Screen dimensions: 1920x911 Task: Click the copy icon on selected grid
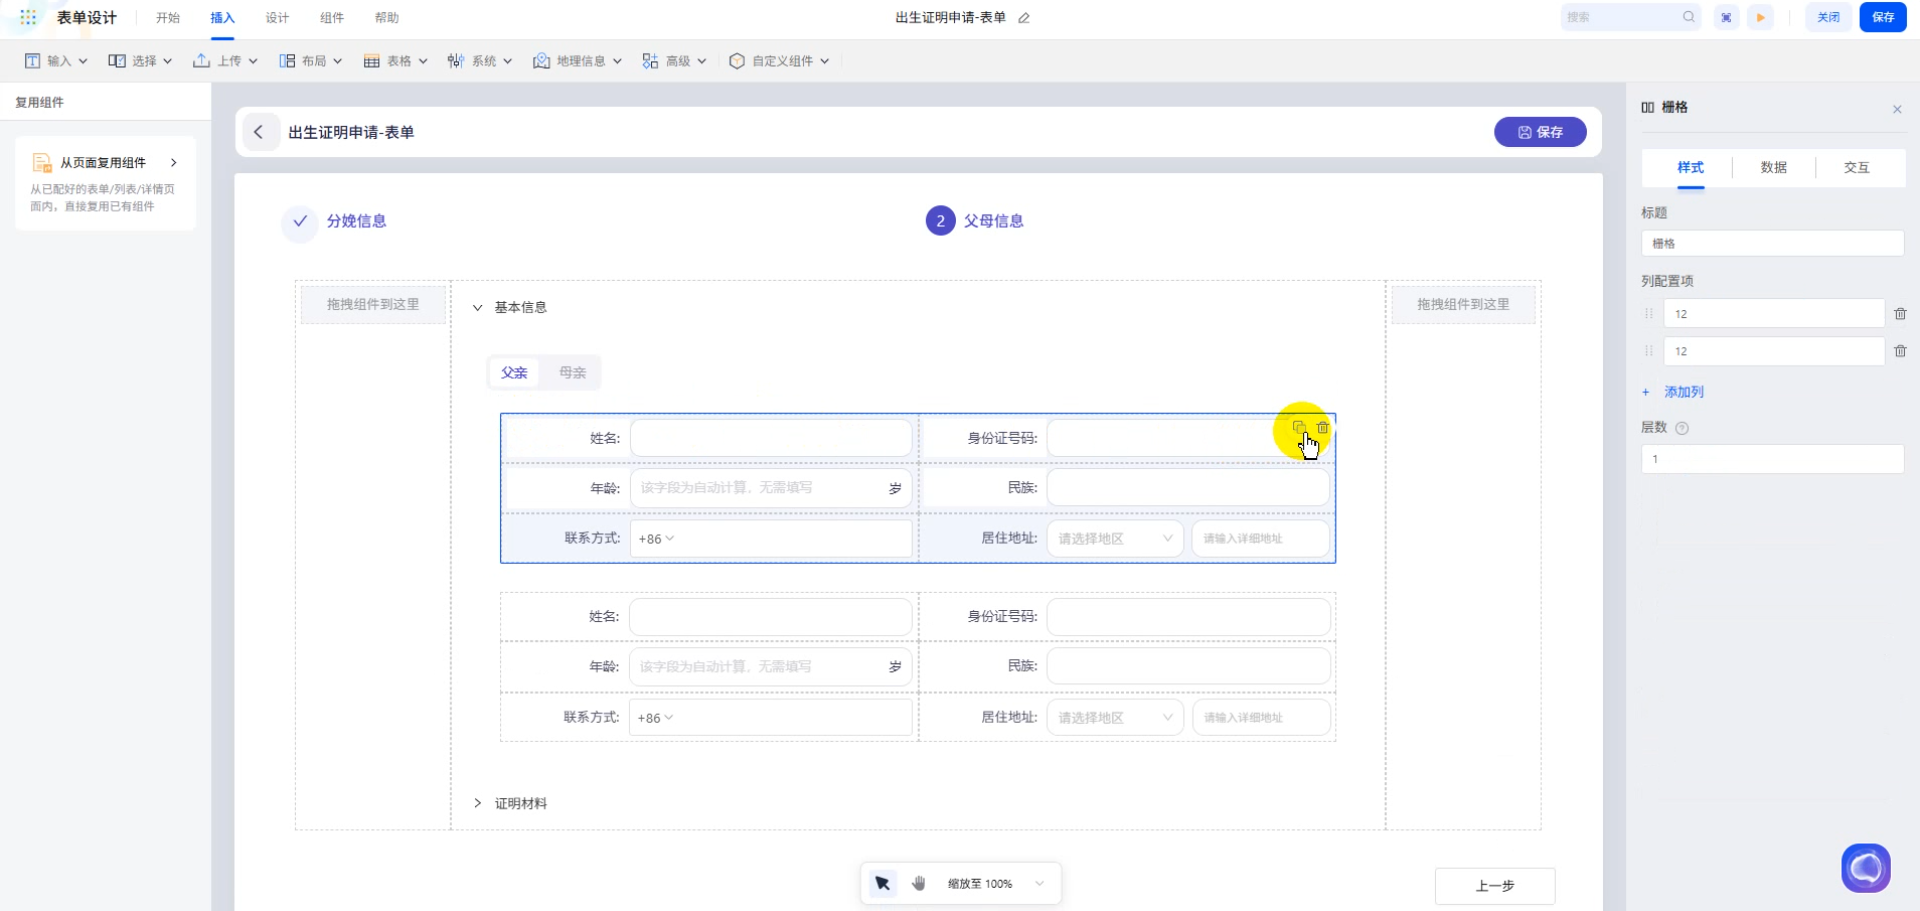click(1299, 427)
